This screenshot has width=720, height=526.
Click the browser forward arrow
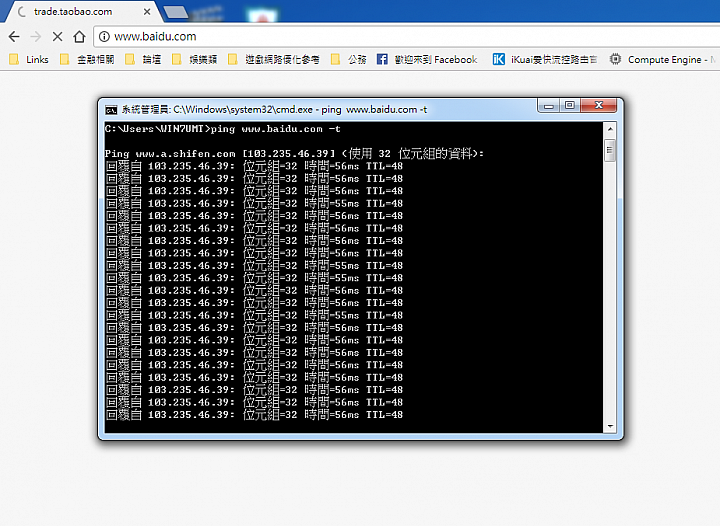[36, 36]
